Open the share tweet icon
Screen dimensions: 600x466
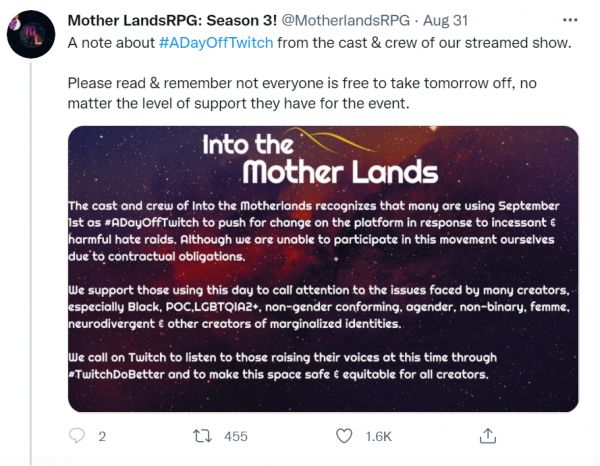point(488,435)
